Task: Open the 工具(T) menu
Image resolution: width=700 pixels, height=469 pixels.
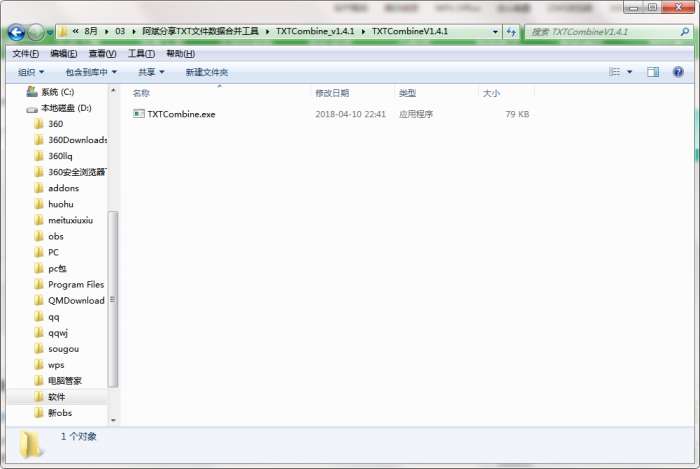Action: tap(142, 54)
